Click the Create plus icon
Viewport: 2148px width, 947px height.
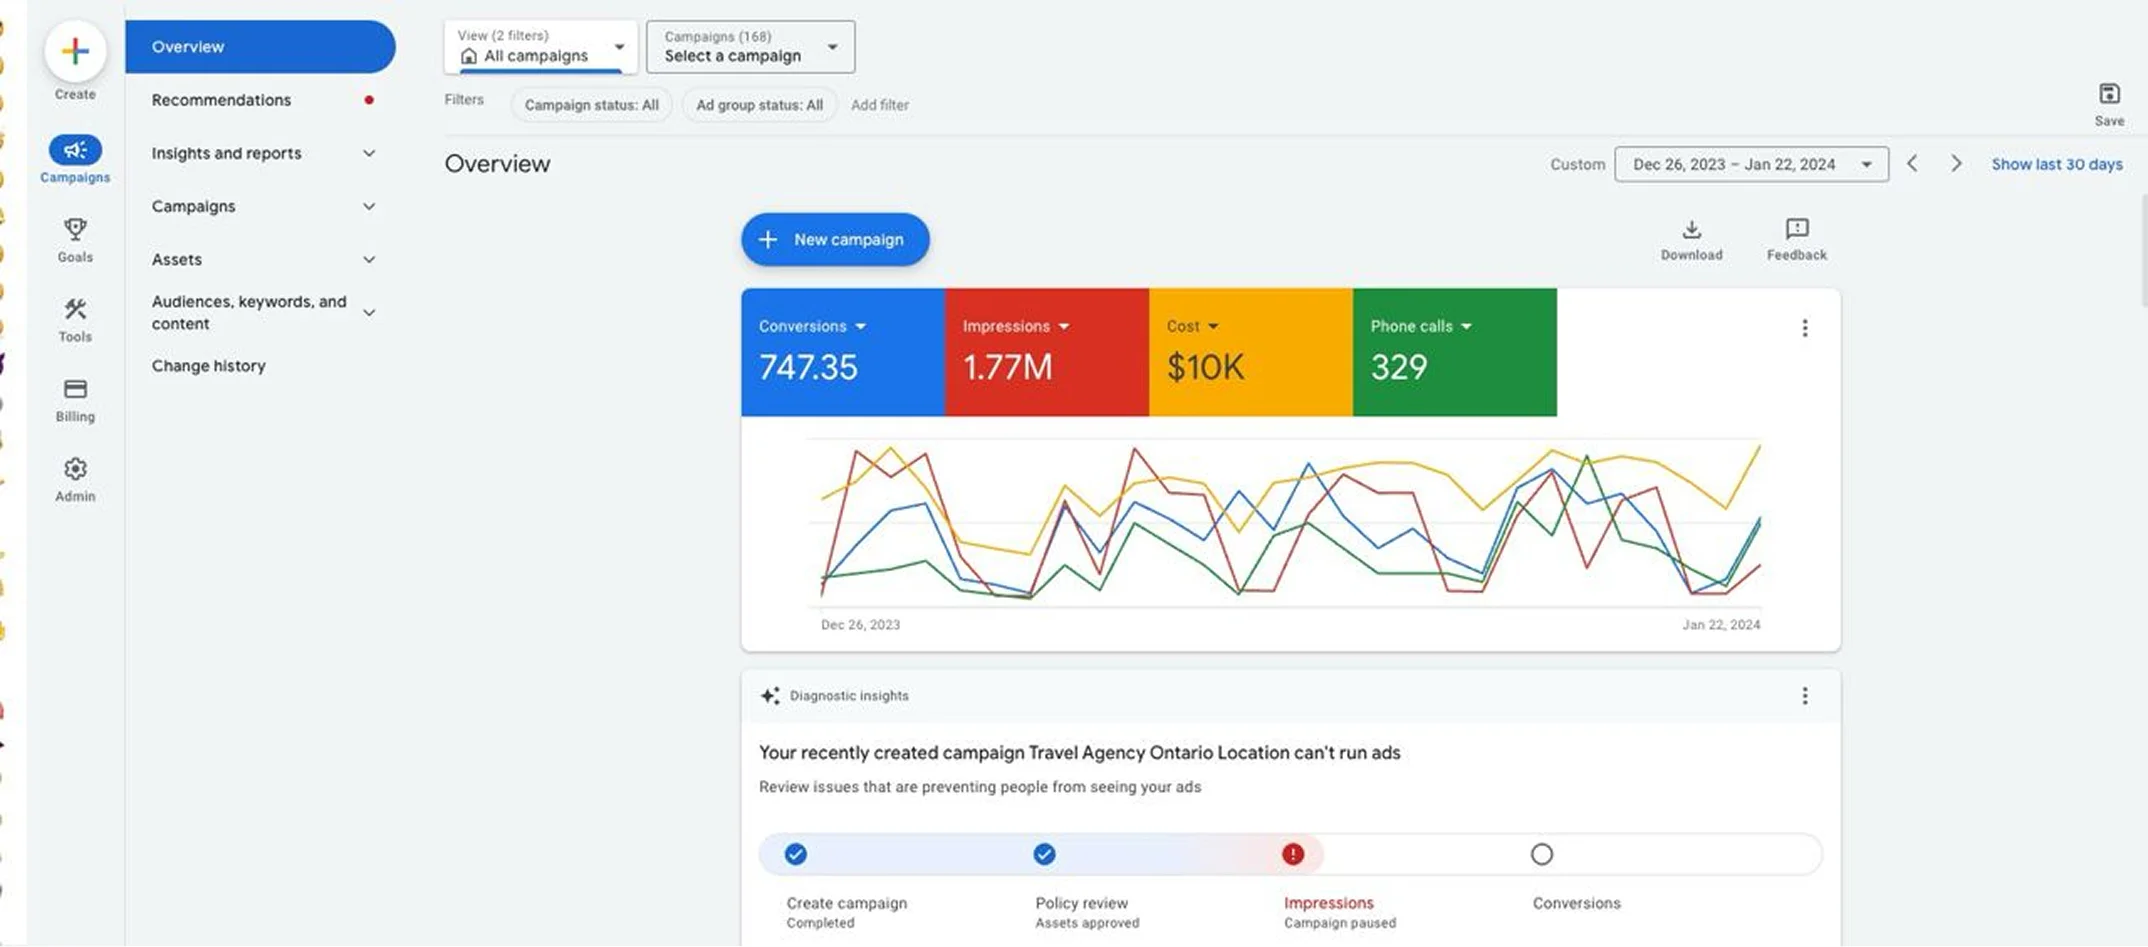click(75, 51)
